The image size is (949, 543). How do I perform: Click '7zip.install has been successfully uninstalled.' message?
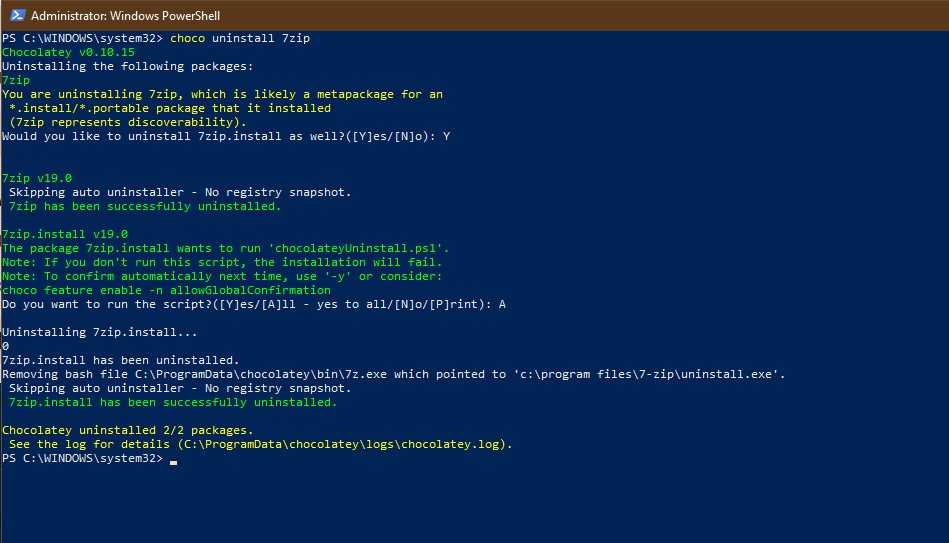click(x=173, y=402)
